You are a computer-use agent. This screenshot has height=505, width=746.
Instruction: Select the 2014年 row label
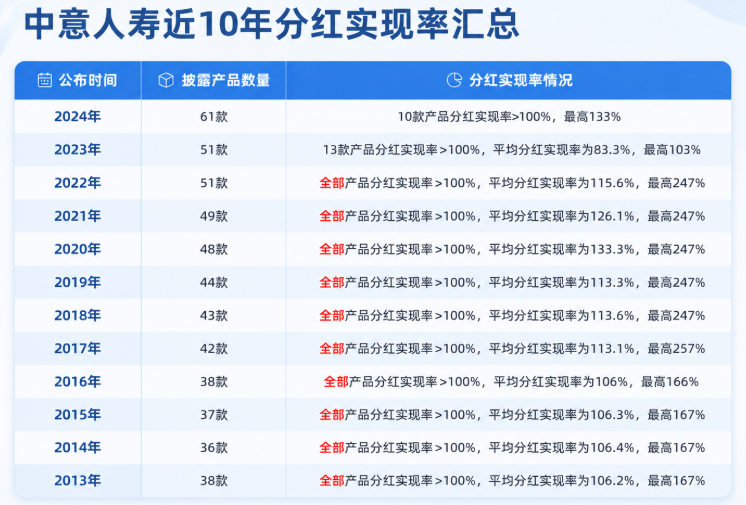point(78,447)
